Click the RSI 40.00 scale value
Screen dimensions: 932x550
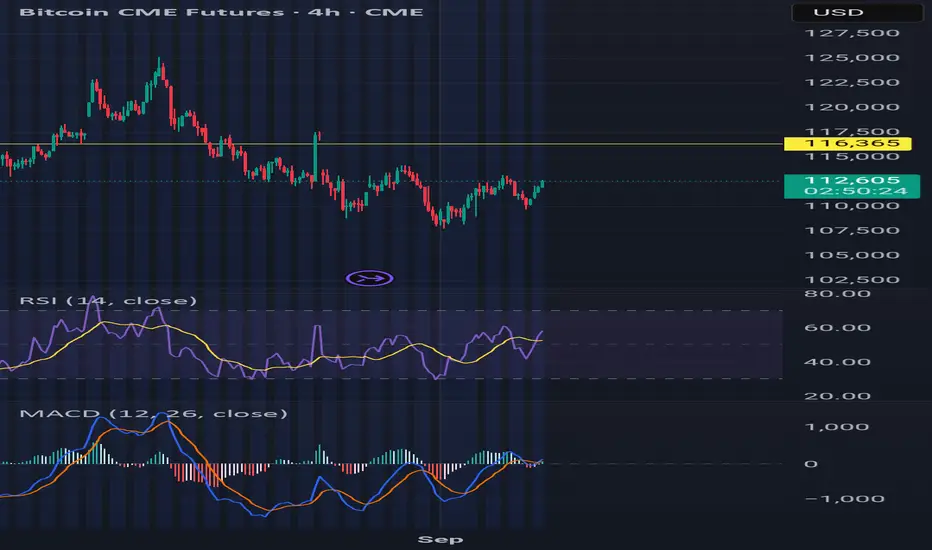[x=837, y=362]
